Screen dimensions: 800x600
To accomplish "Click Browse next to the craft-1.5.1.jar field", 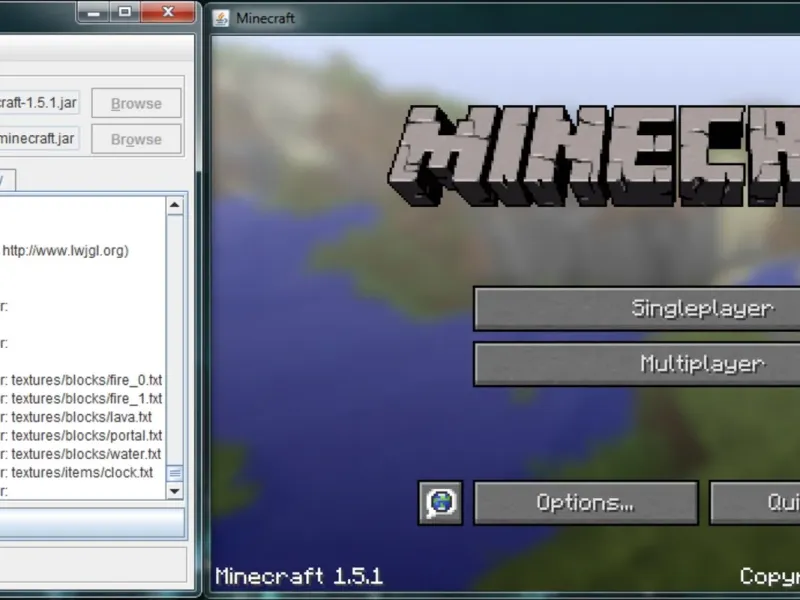I will coord(136,103).
